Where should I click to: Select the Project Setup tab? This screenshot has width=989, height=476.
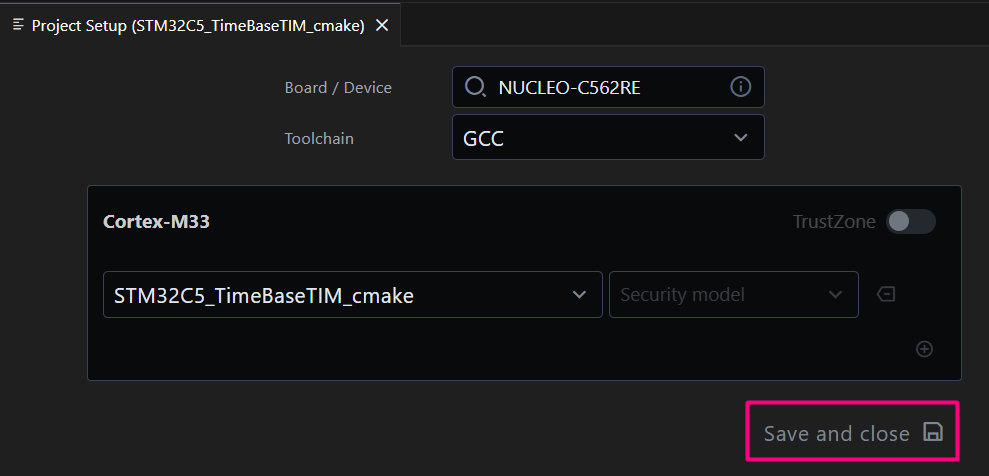[x=197, y=26]
